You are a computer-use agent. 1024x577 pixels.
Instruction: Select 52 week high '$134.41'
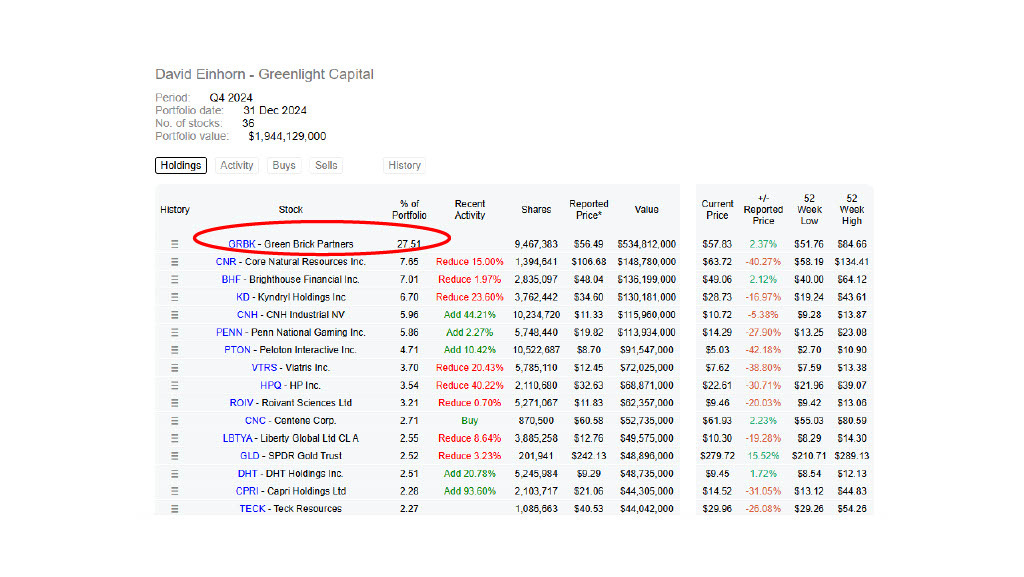click(852, 262)
